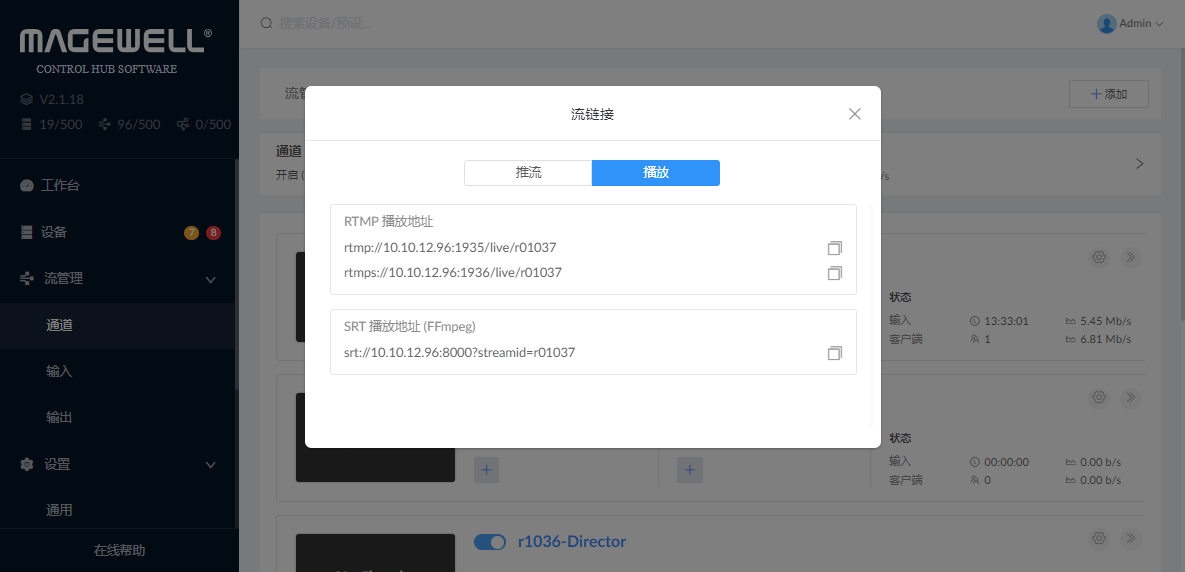Click the 添加 button
Viewport: 1185px width, 572px height.
pos(1108,94)
